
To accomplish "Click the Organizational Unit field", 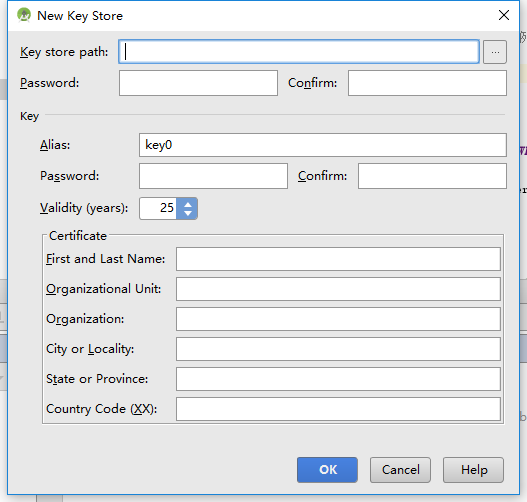I will click(x=338, y=289).
